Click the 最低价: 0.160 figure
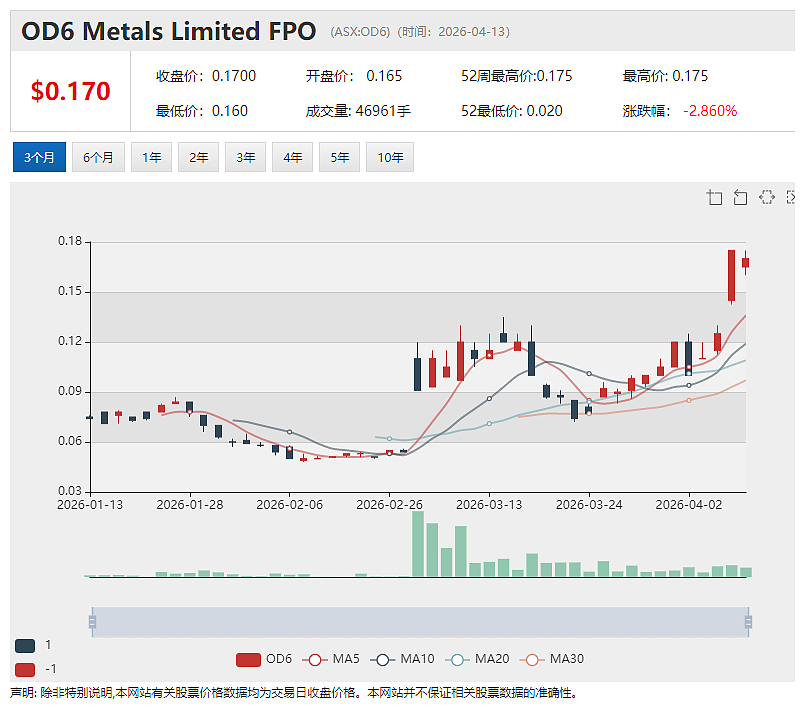Viewport: 808px width, 715px height. (202, 111)
